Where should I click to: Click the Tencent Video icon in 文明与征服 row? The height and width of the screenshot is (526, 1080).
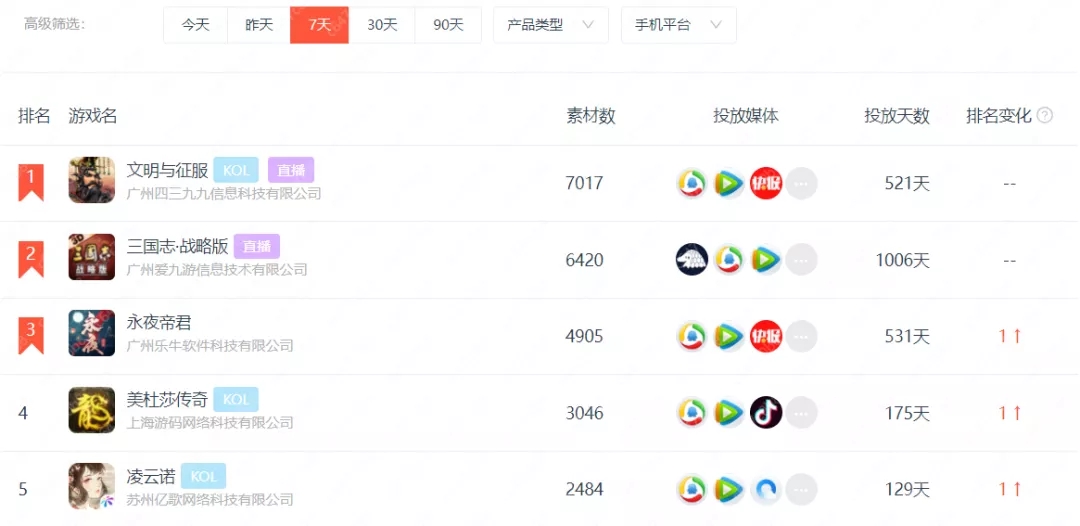[x=729, y=183]
